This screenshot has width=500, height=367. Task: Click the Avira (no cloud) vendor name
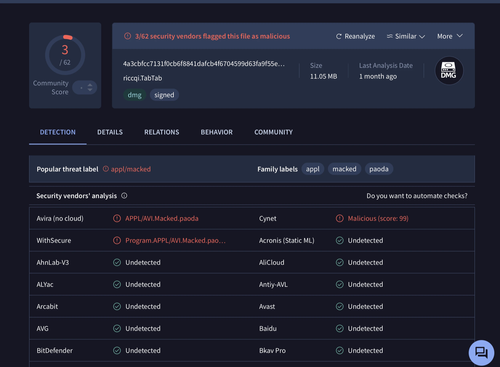60,219
